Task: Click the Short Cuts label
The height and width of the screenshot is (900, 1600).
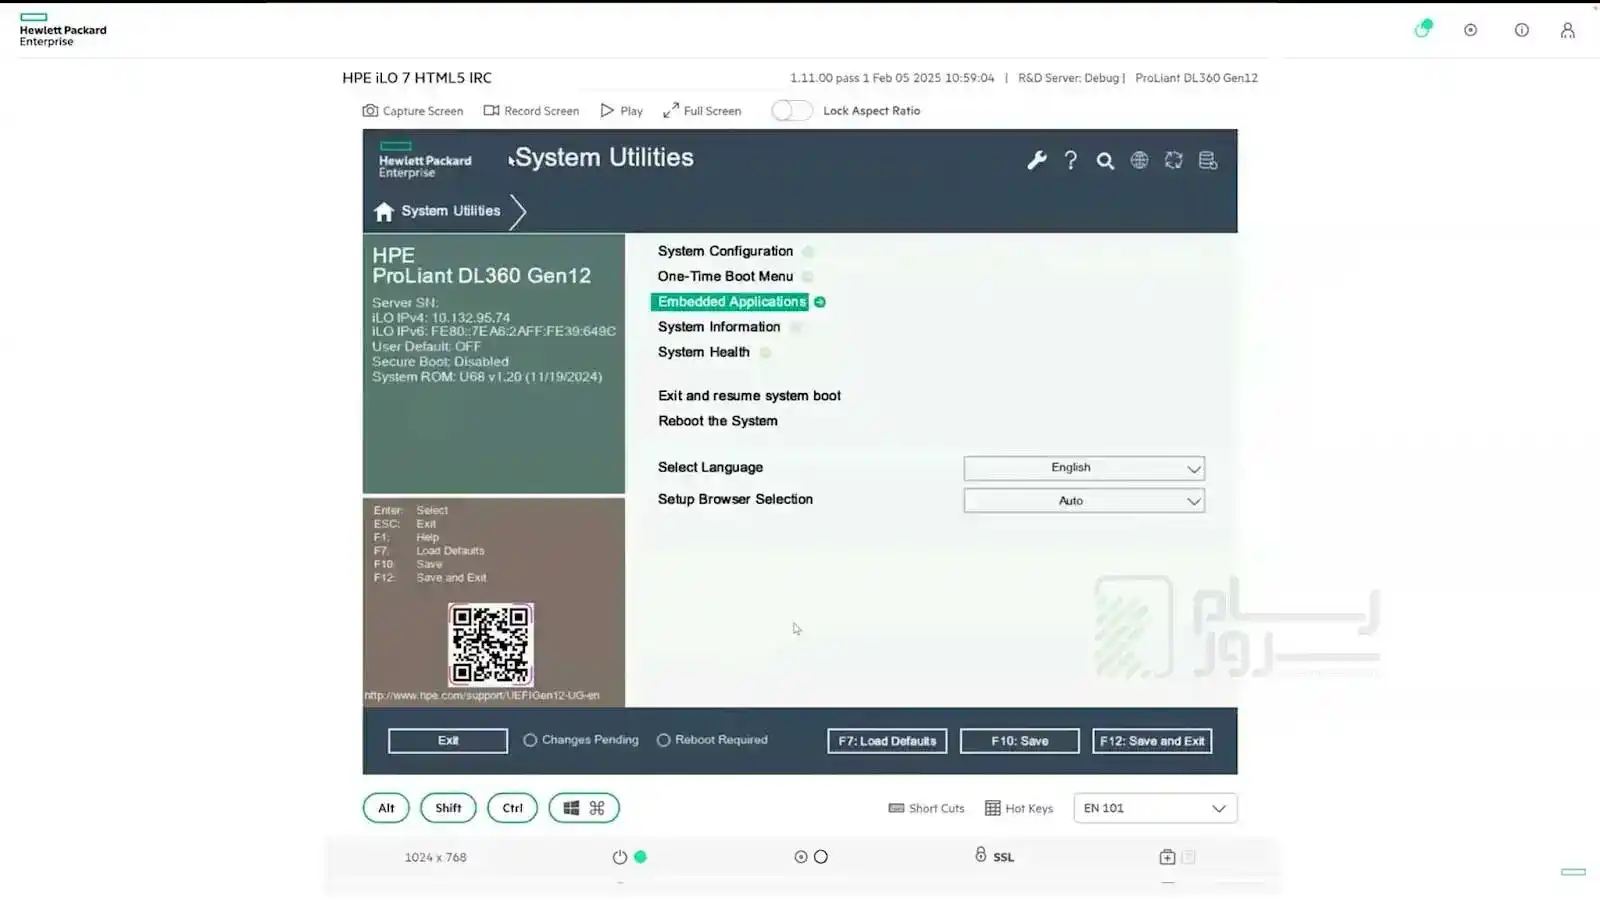Action: (x=937, y=808)
